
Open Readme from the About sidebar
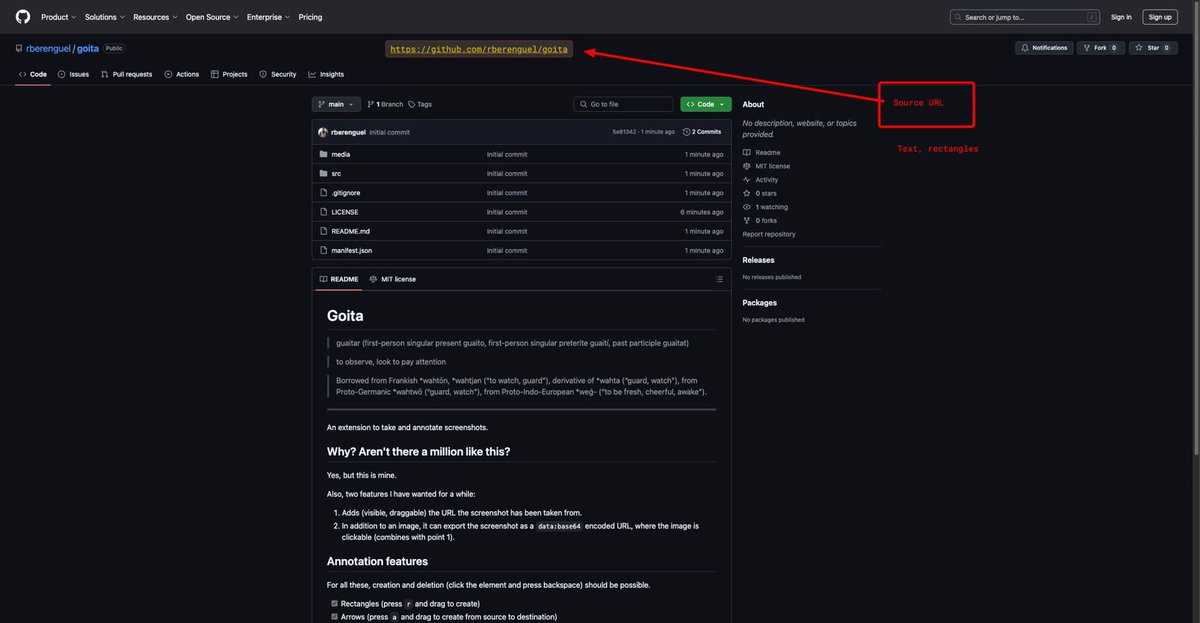[x=761, y=152]
